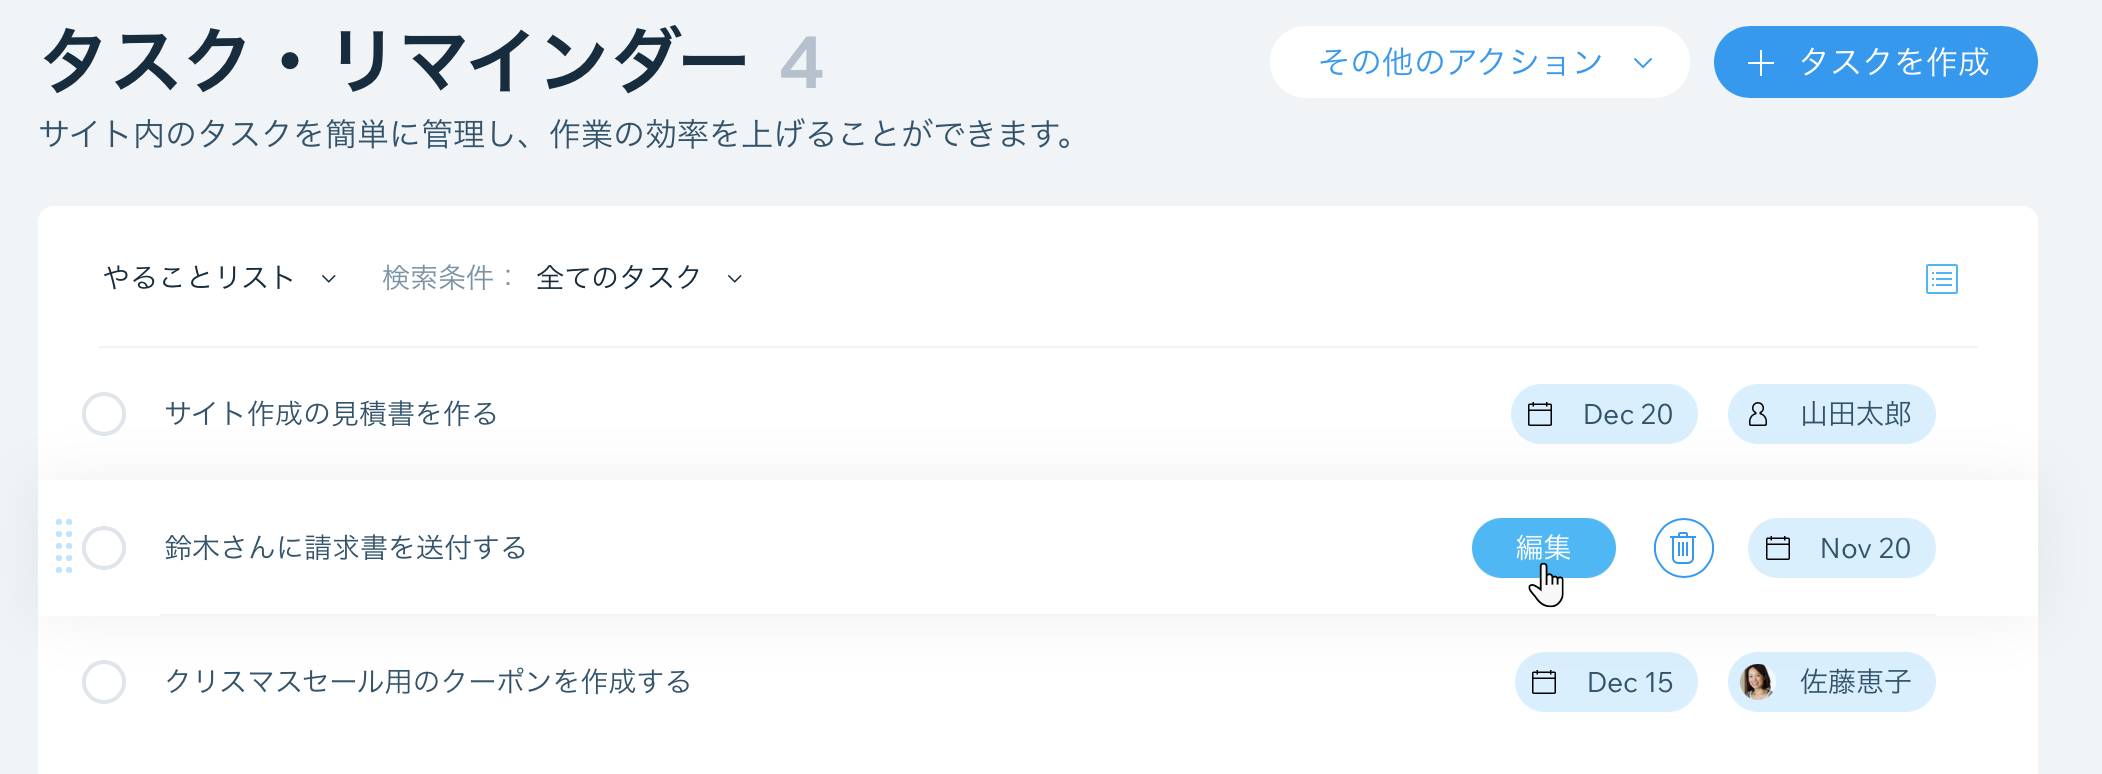Screen dimensions: 2102x774
Task: Click 佐藤恵子 avatar photo
Action: tap(1756, 682)
